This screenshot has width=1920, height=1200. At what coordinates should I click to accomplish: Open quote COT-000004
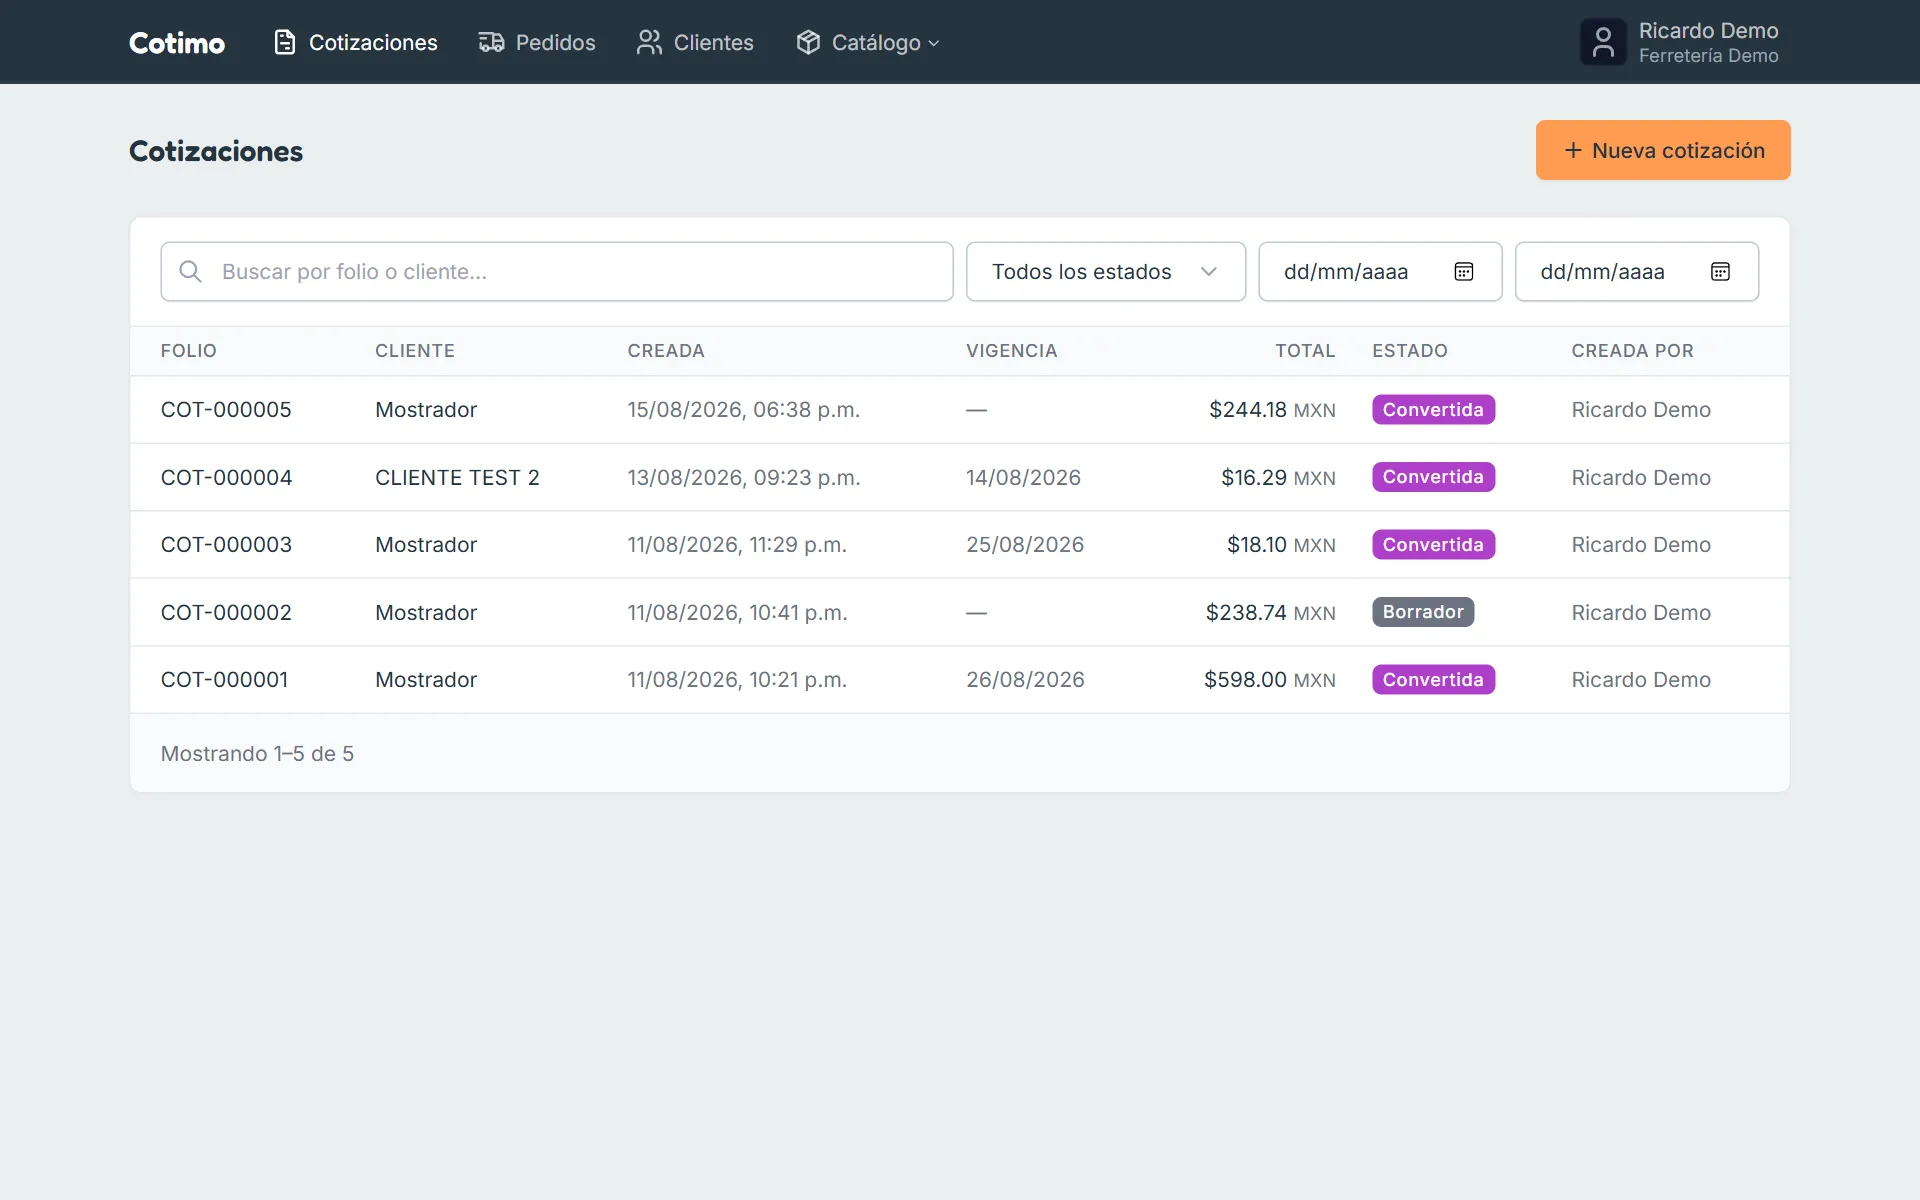tap(226, 478)
